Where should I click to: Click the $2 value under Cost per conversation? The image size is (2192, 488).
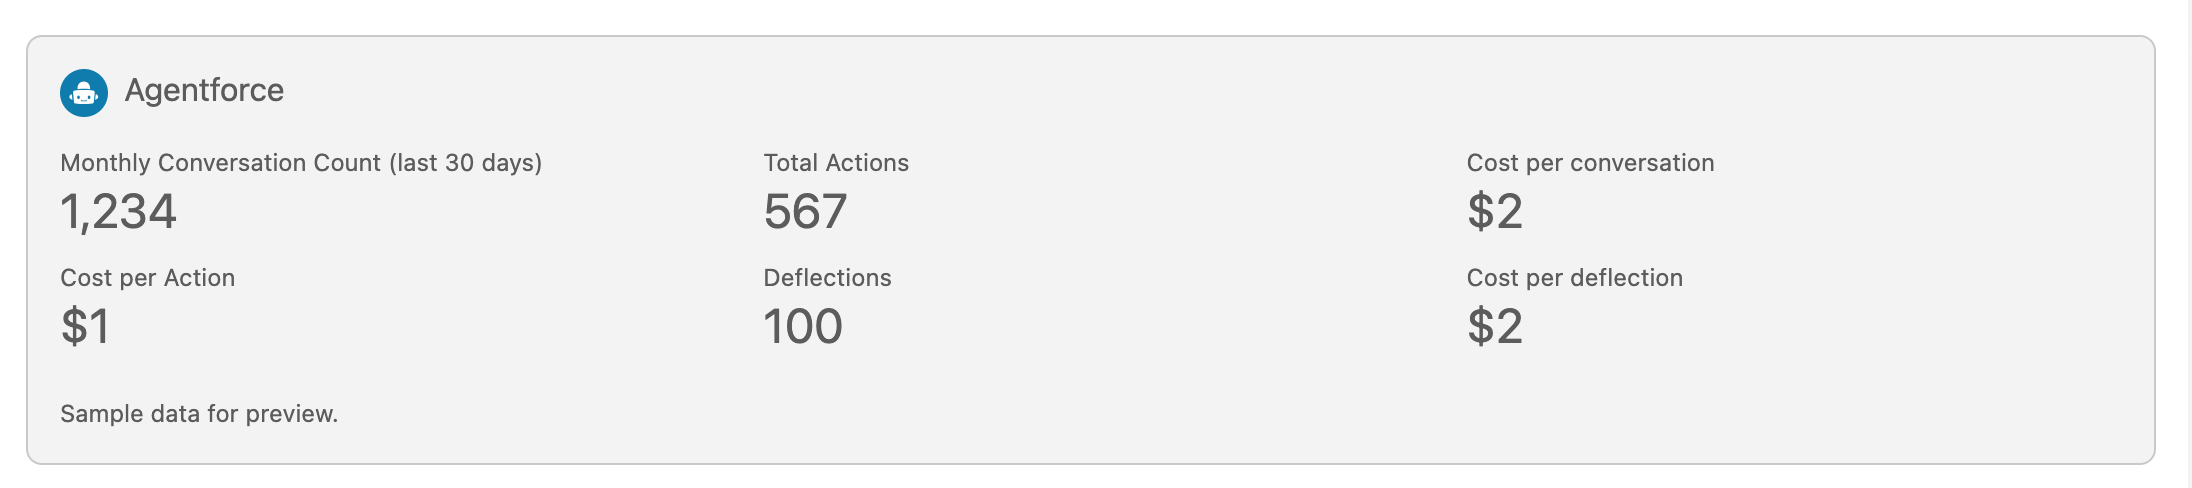click(x=1494, y=212)
